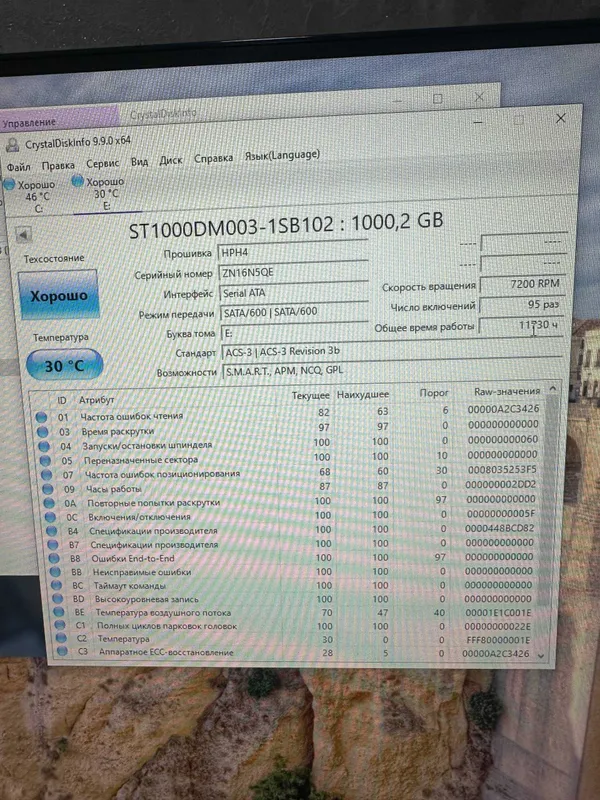
Task: Click the attribute list scroll-down arrow
Action: tap(541, 656)
